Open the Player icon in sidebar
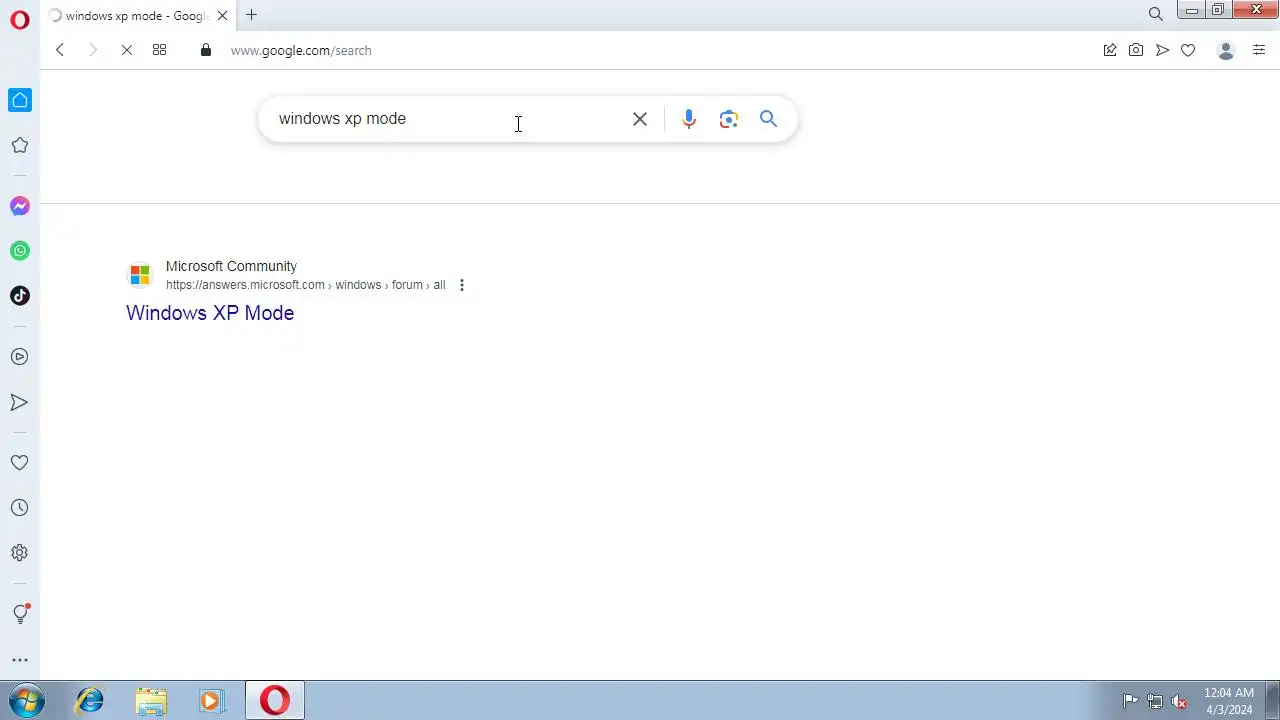 [x=19, y=357]
